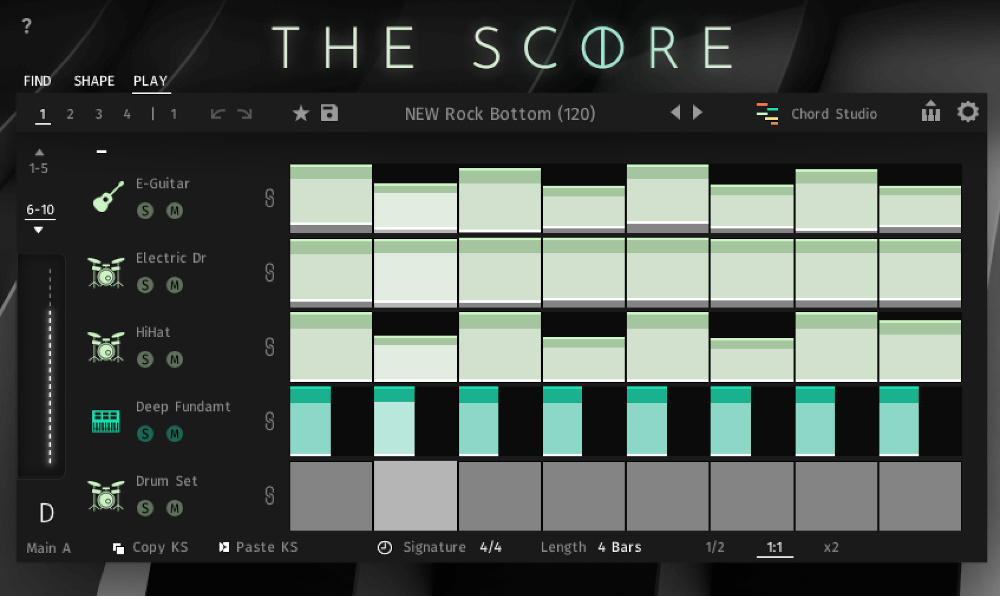Click the Deep Fundamt keyboard icon
The image size is (1000, 596).
(106, 421)
